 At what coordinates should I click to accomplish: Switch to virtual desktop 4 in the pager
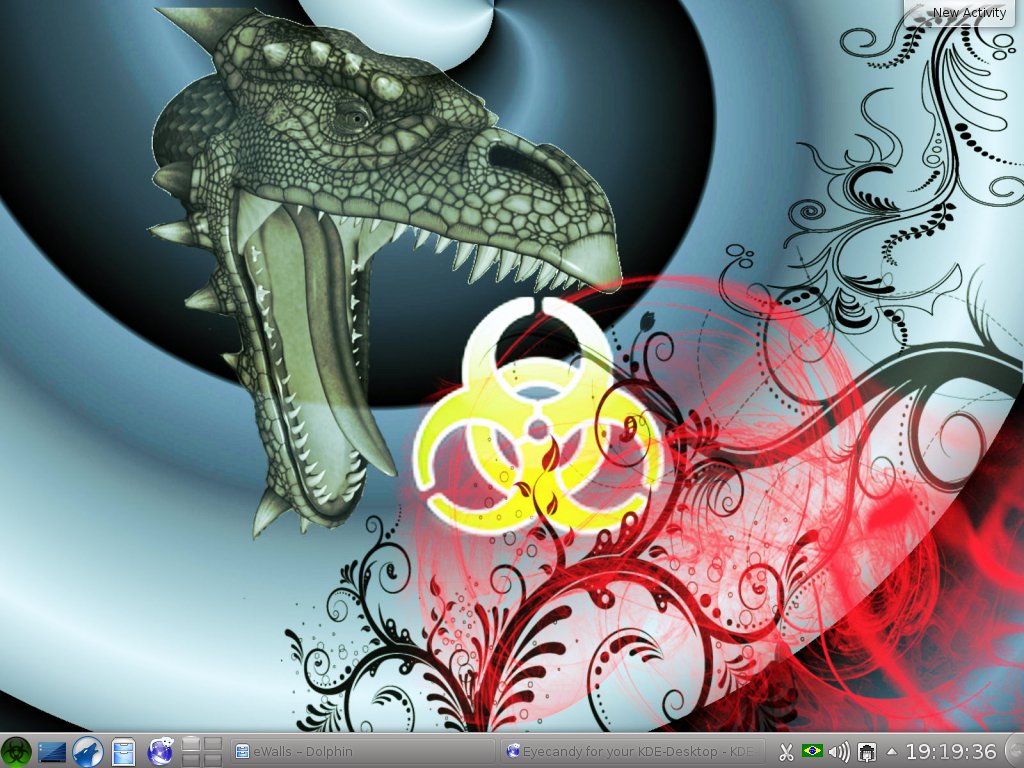212,760
